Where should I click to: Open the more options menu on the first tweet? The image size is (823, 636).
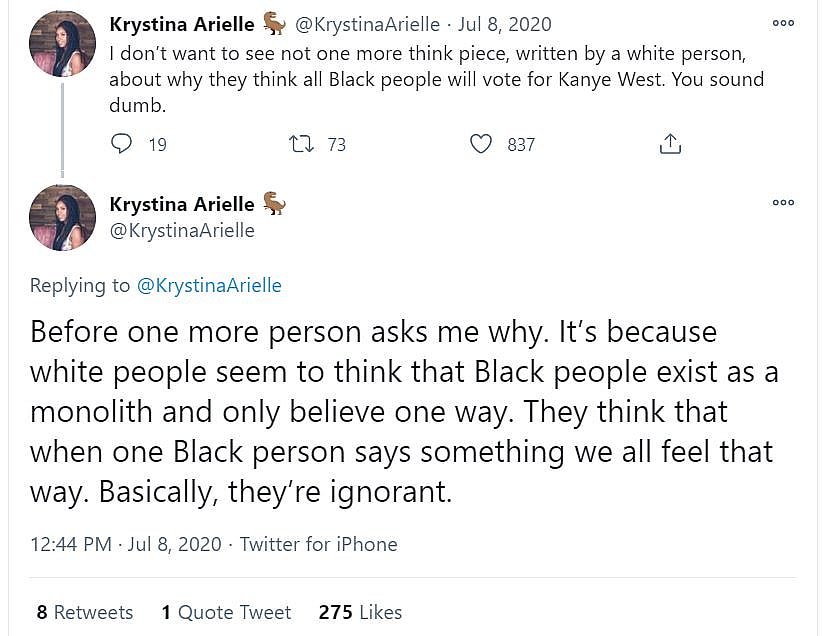click(783, 23)
